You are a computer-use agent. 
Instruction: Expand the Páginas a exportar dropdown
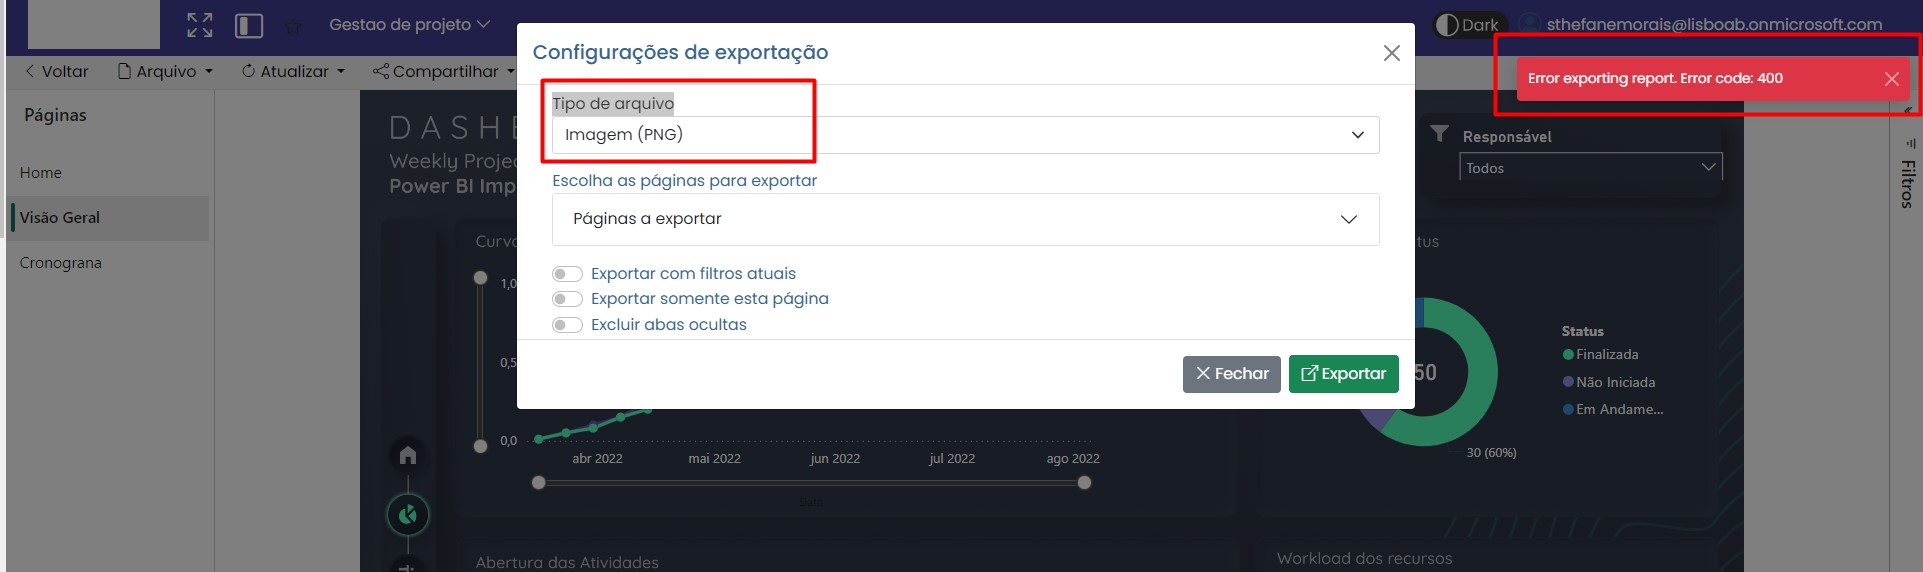[965, 219]
